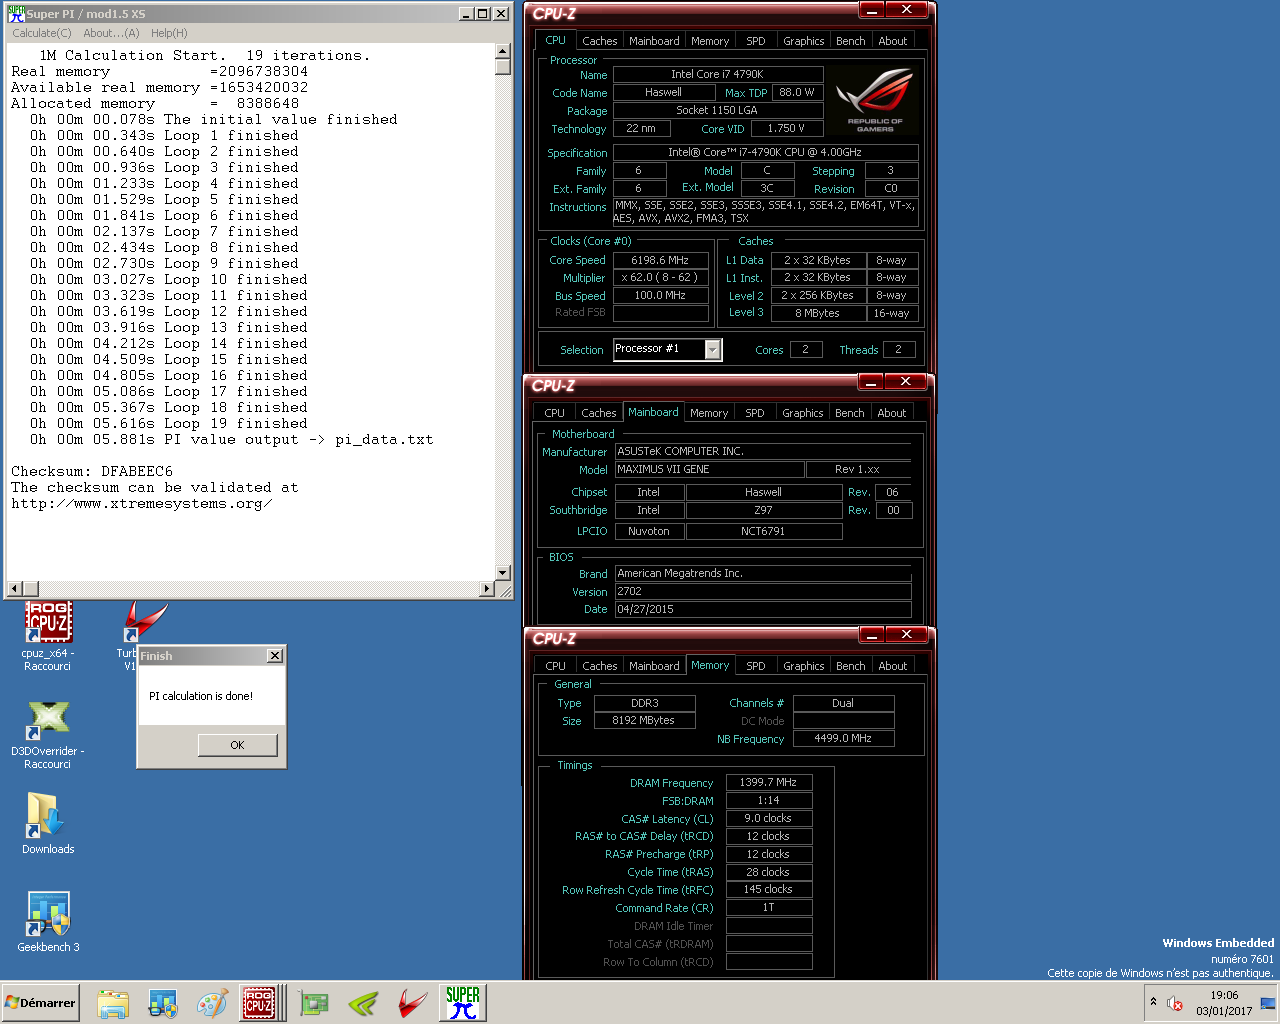Click the TurboV desktop shortcut behind the dialog
Viewport: 1280px width, 1024px height.
click(x=145, y=622)
